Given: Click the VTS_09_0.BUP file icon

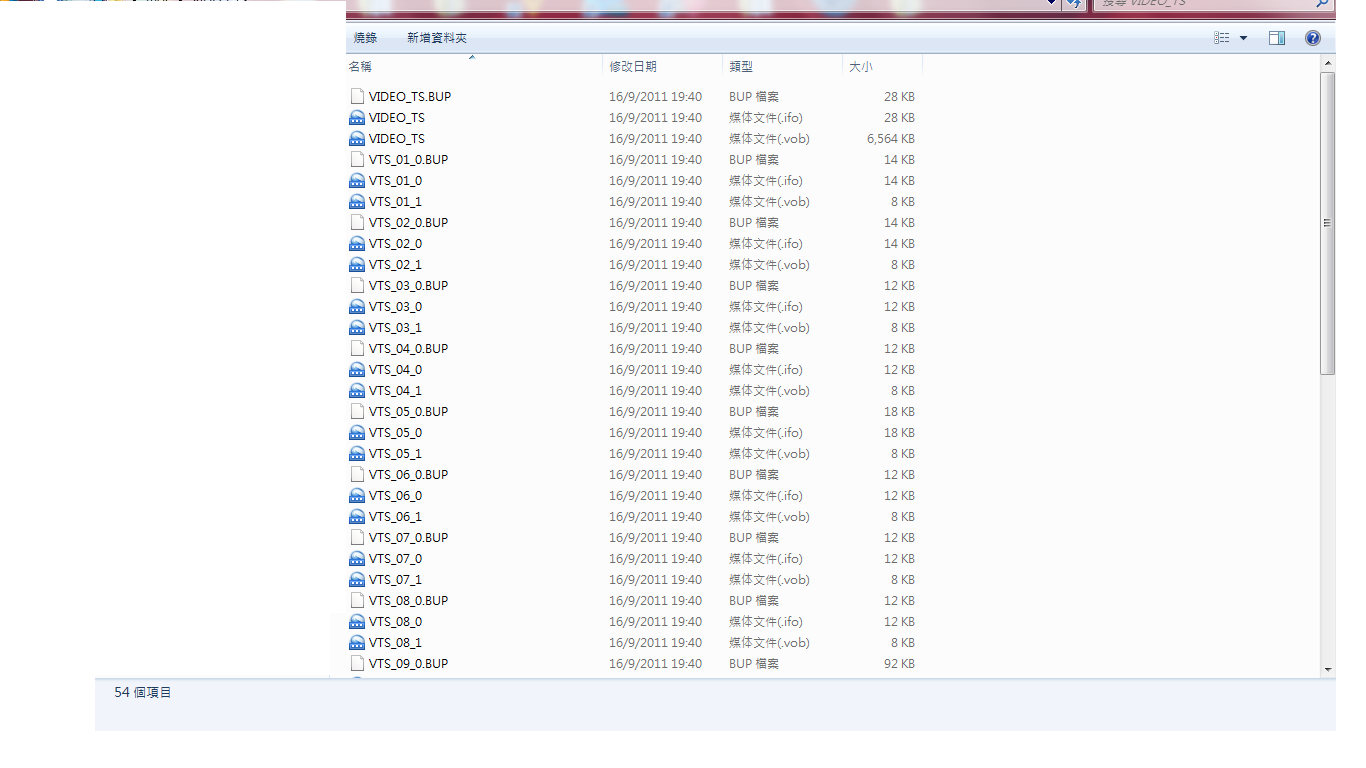Looking at the screenshot, I should pyautogui.click(x=357, y=664).
